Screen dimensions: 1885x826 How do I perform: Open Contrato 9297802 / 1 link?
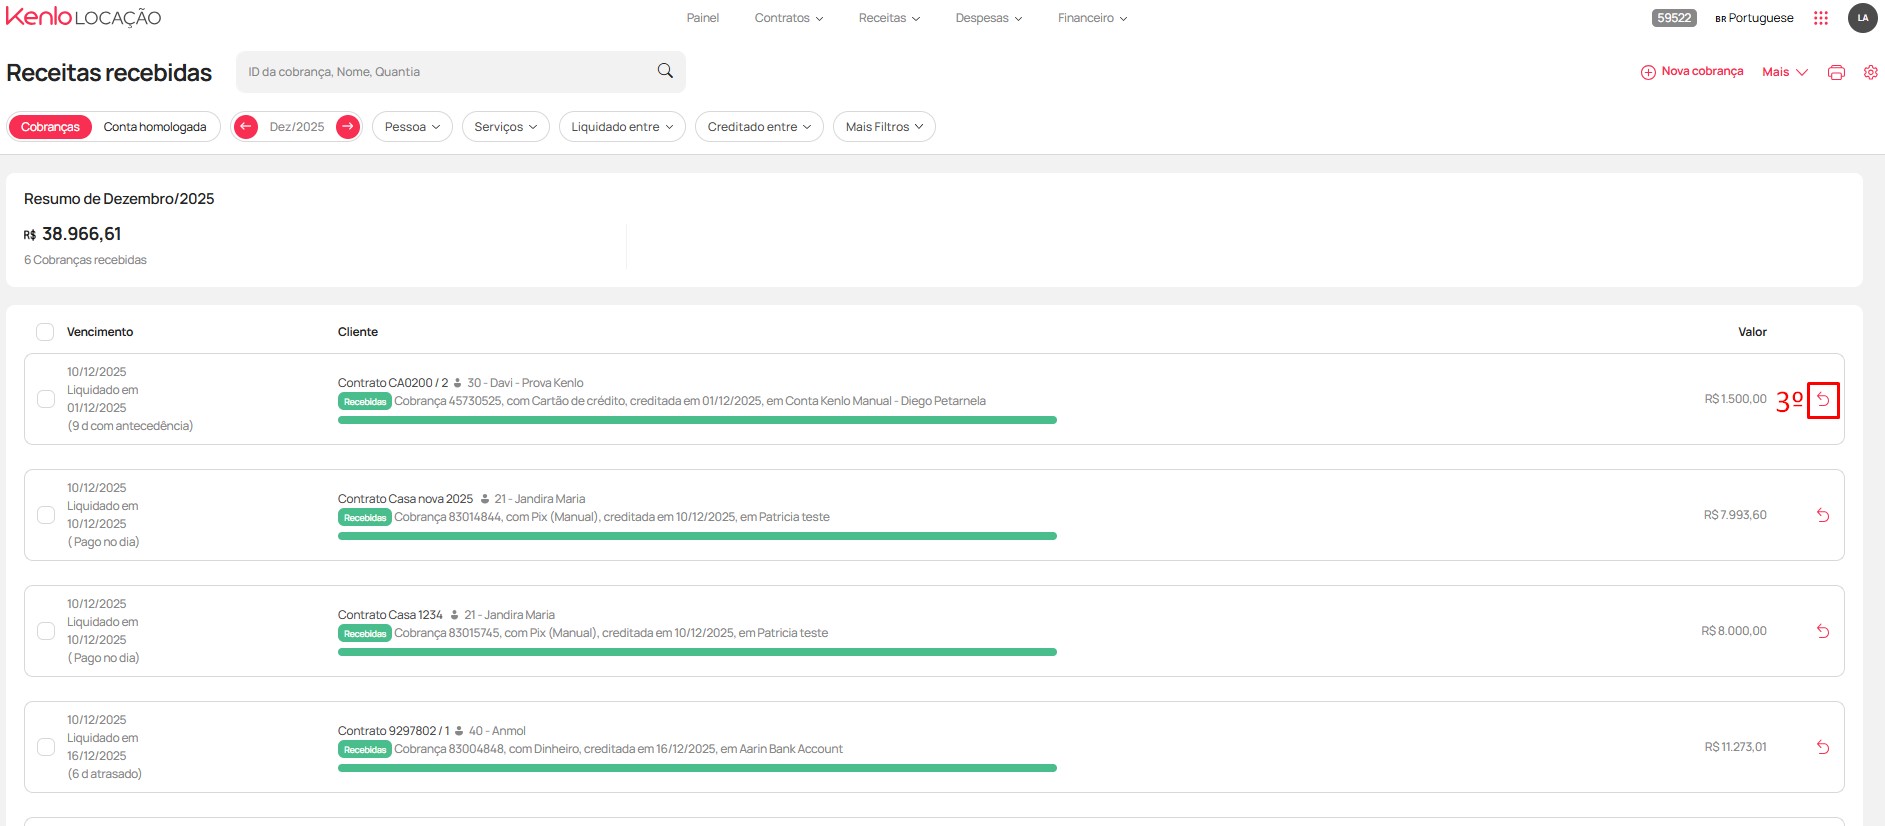click(393, 731)
